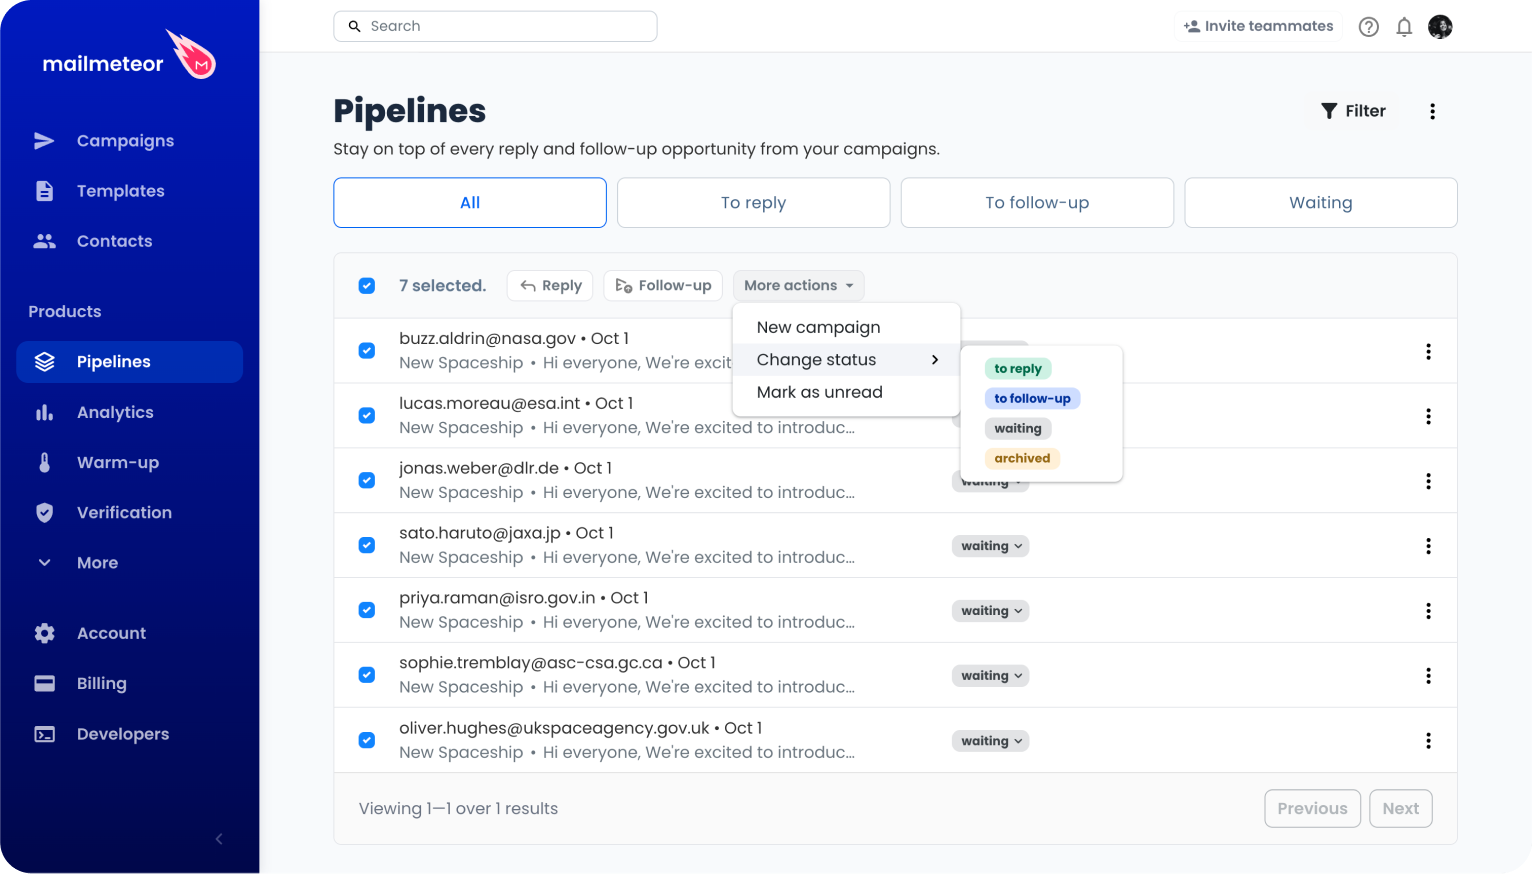Select Mark as unread menu item

click(x=846, y=392)
